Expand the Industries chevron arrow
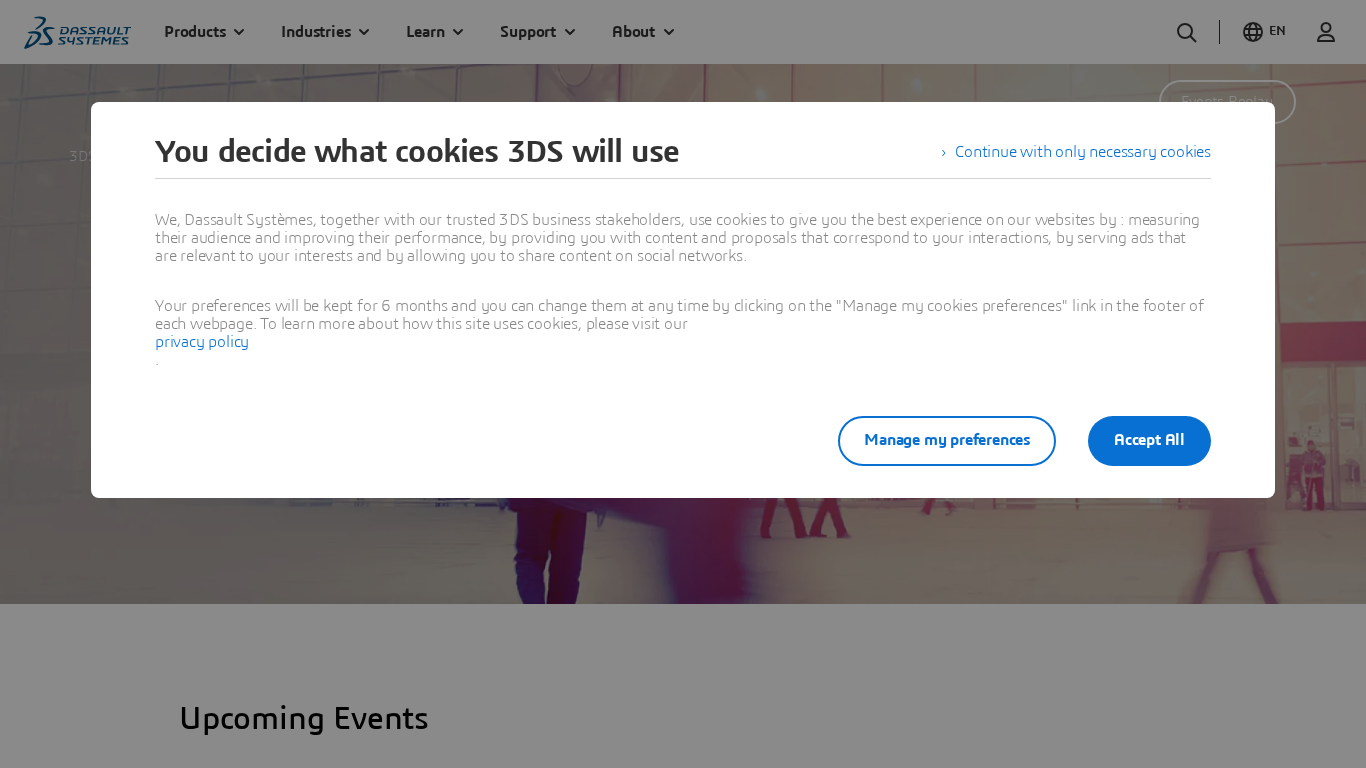This screenshot has width=1366, height=768. [x=364, y=32]
